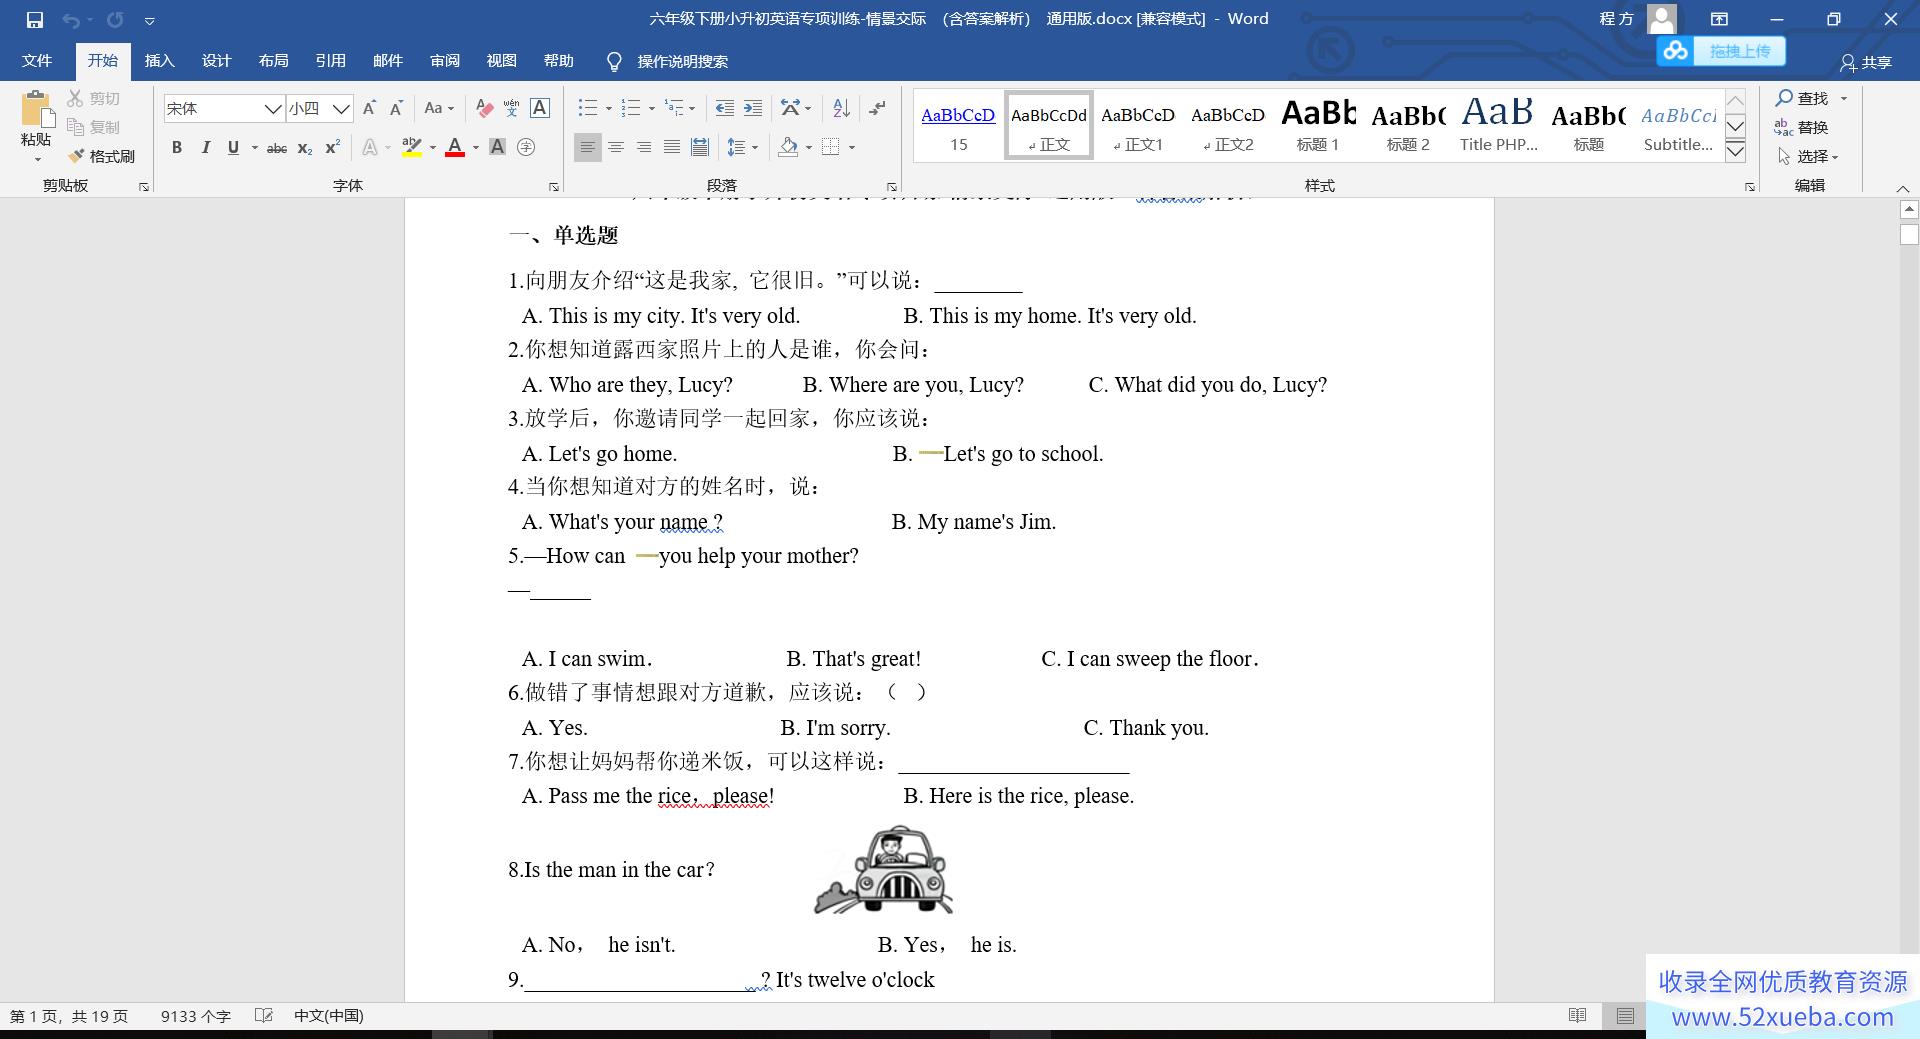The image size is (1920, 1039).
Task: Show paragraph marks icon
Action: coord(877,108)
